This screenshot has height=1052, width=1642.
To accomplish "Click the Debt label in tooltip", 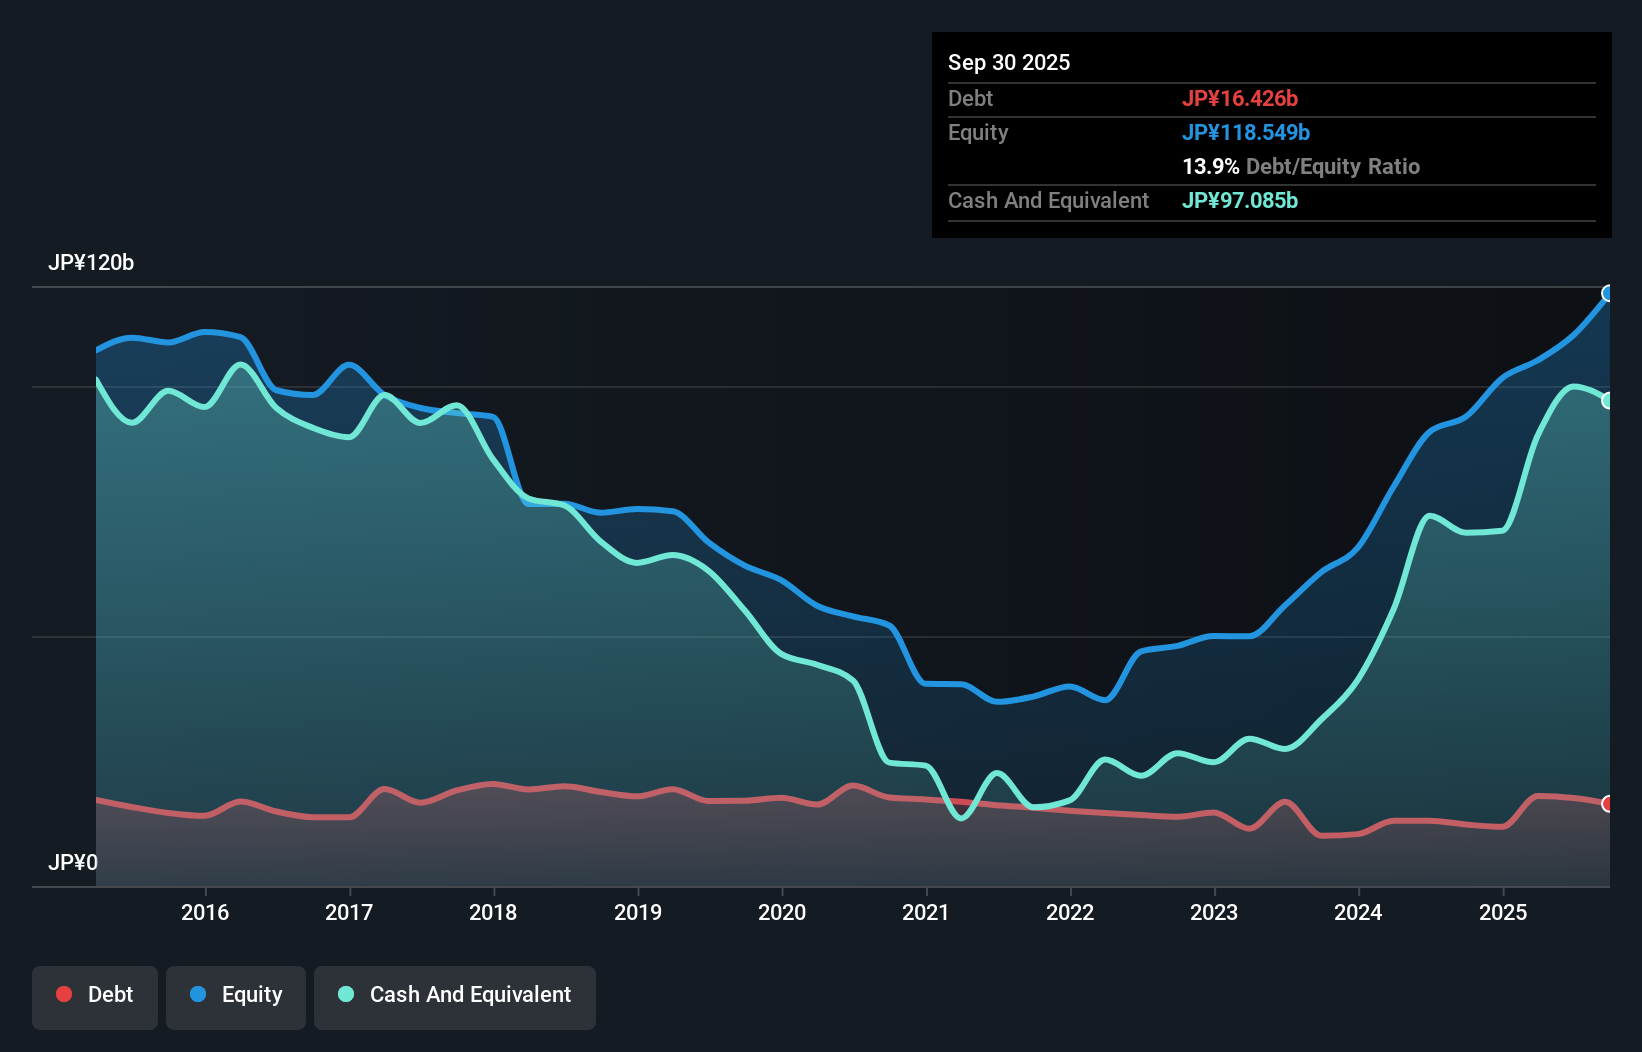I will tap(970, 98).
